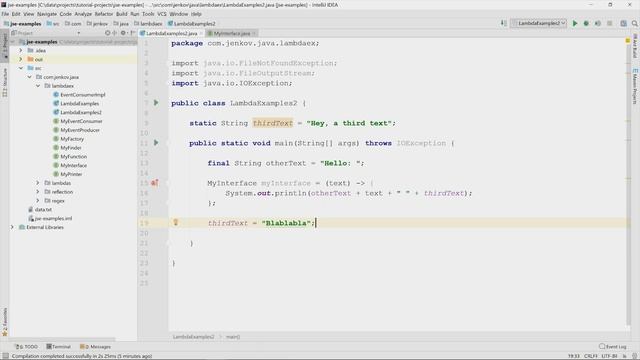Click the run gutter arrow beside main method
The width and height of the screenshot is (640, 360).
156,143
